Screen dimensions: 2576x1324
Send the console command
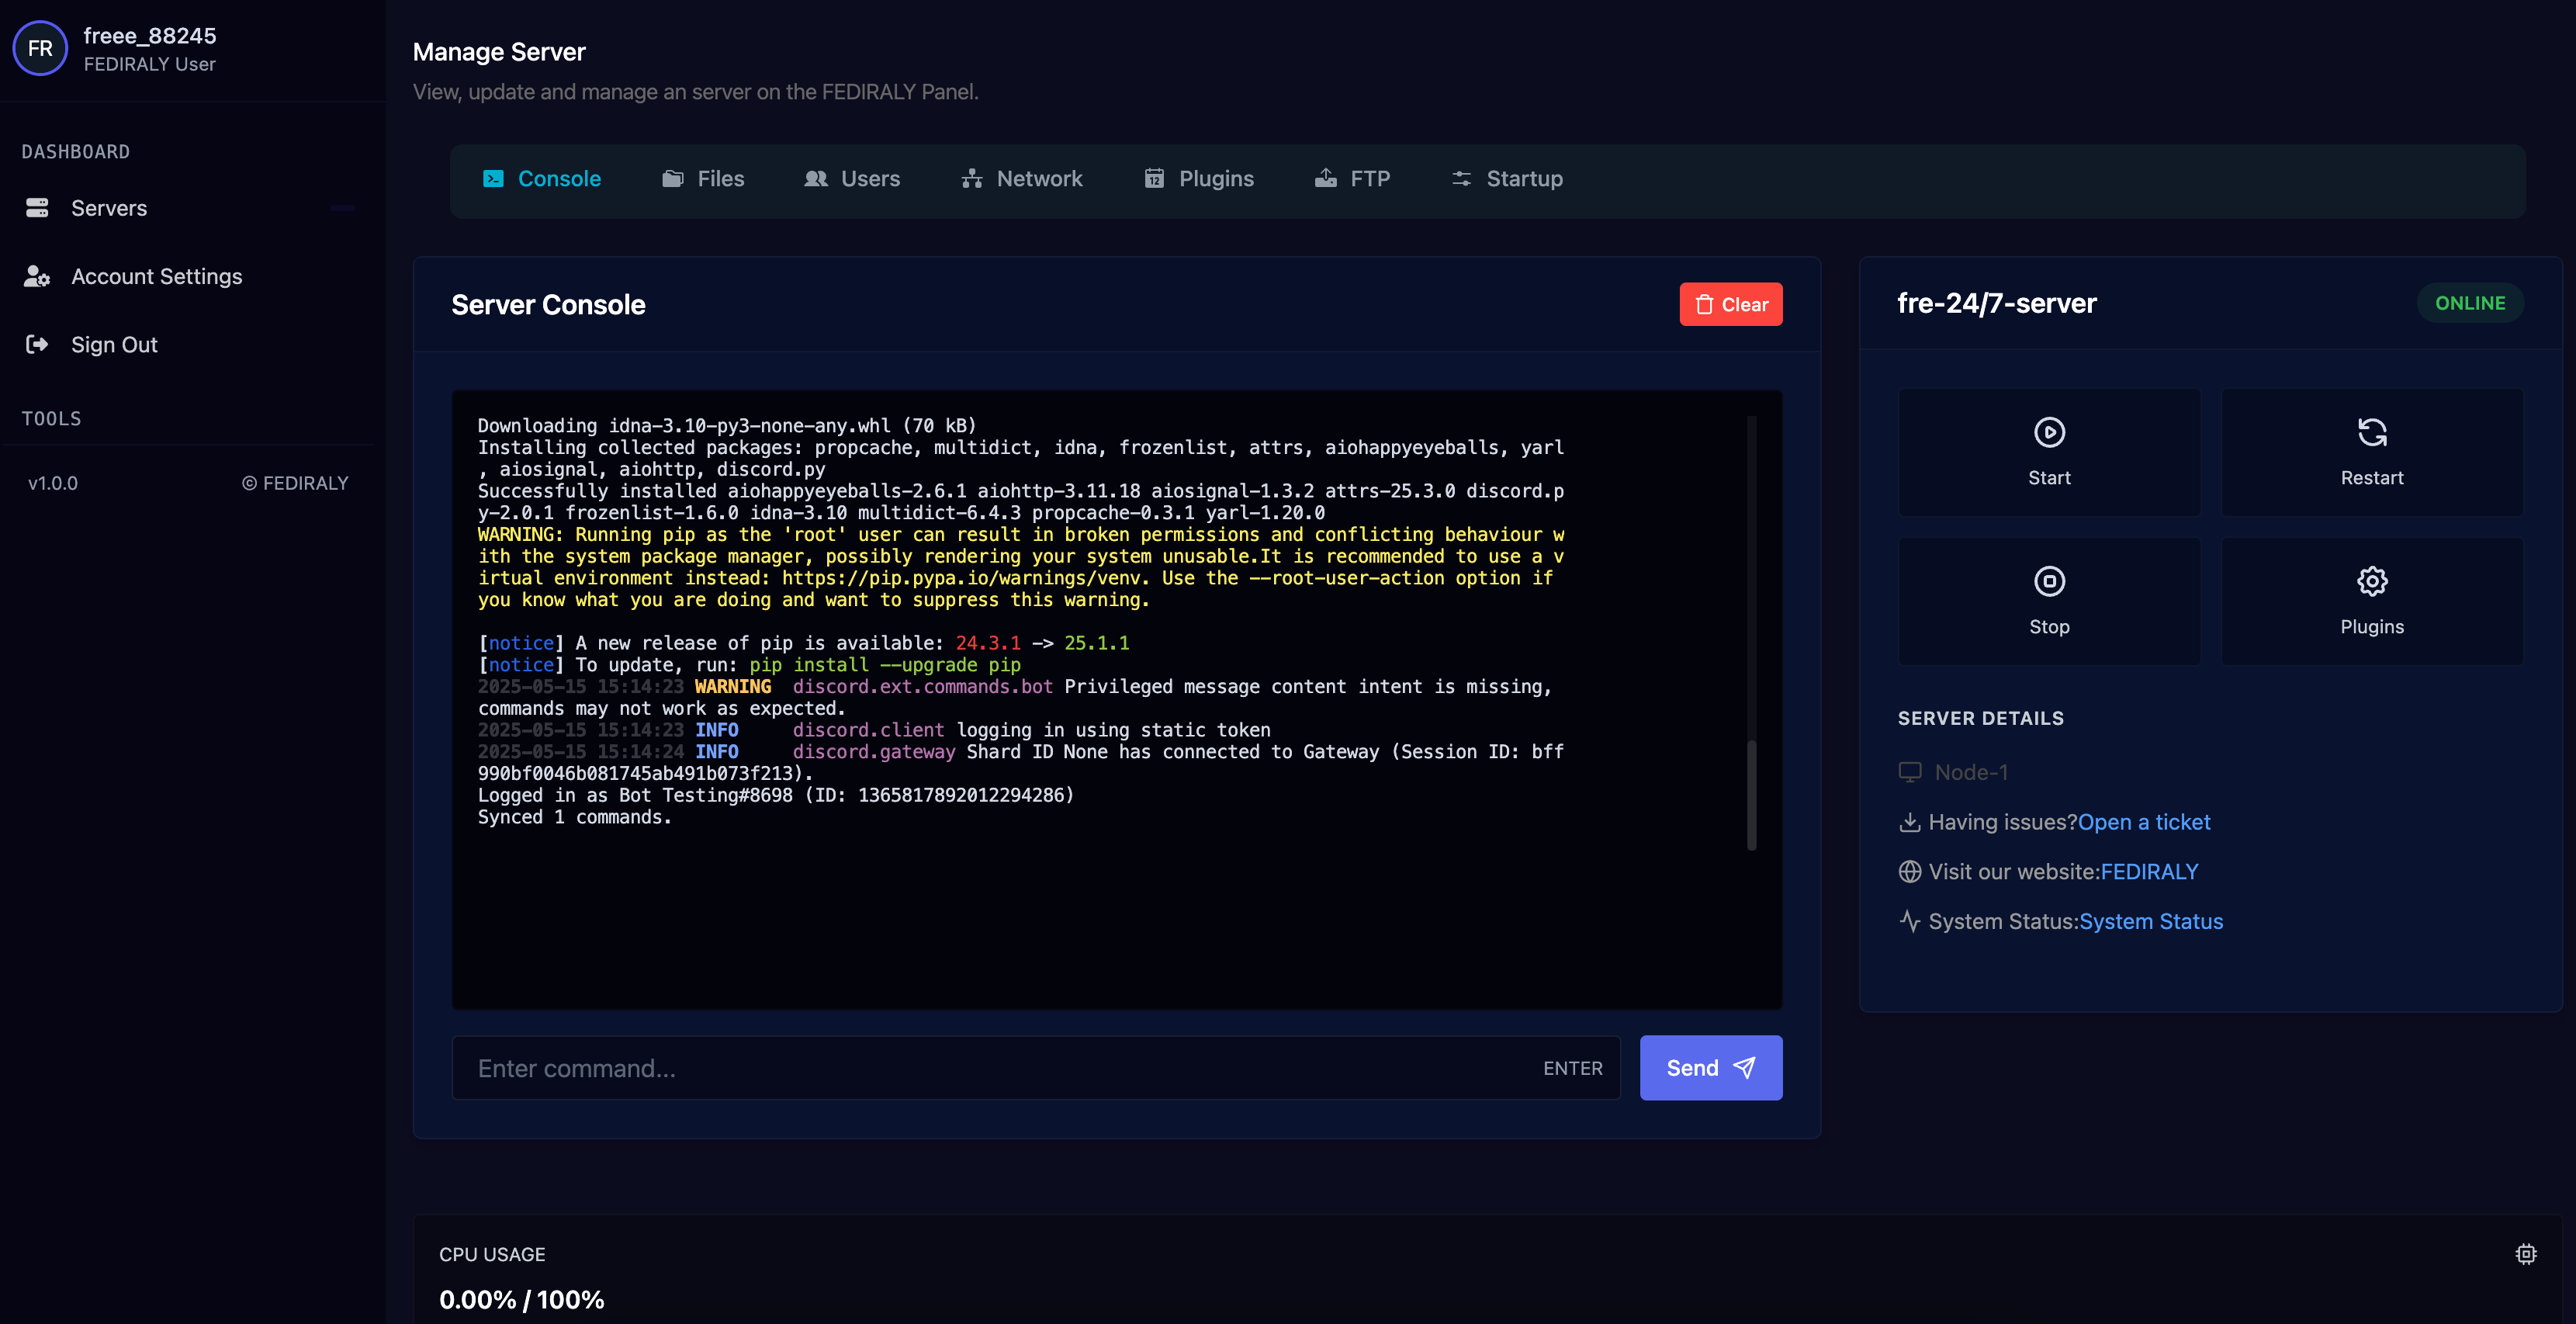click(x=1711, y=1068)
